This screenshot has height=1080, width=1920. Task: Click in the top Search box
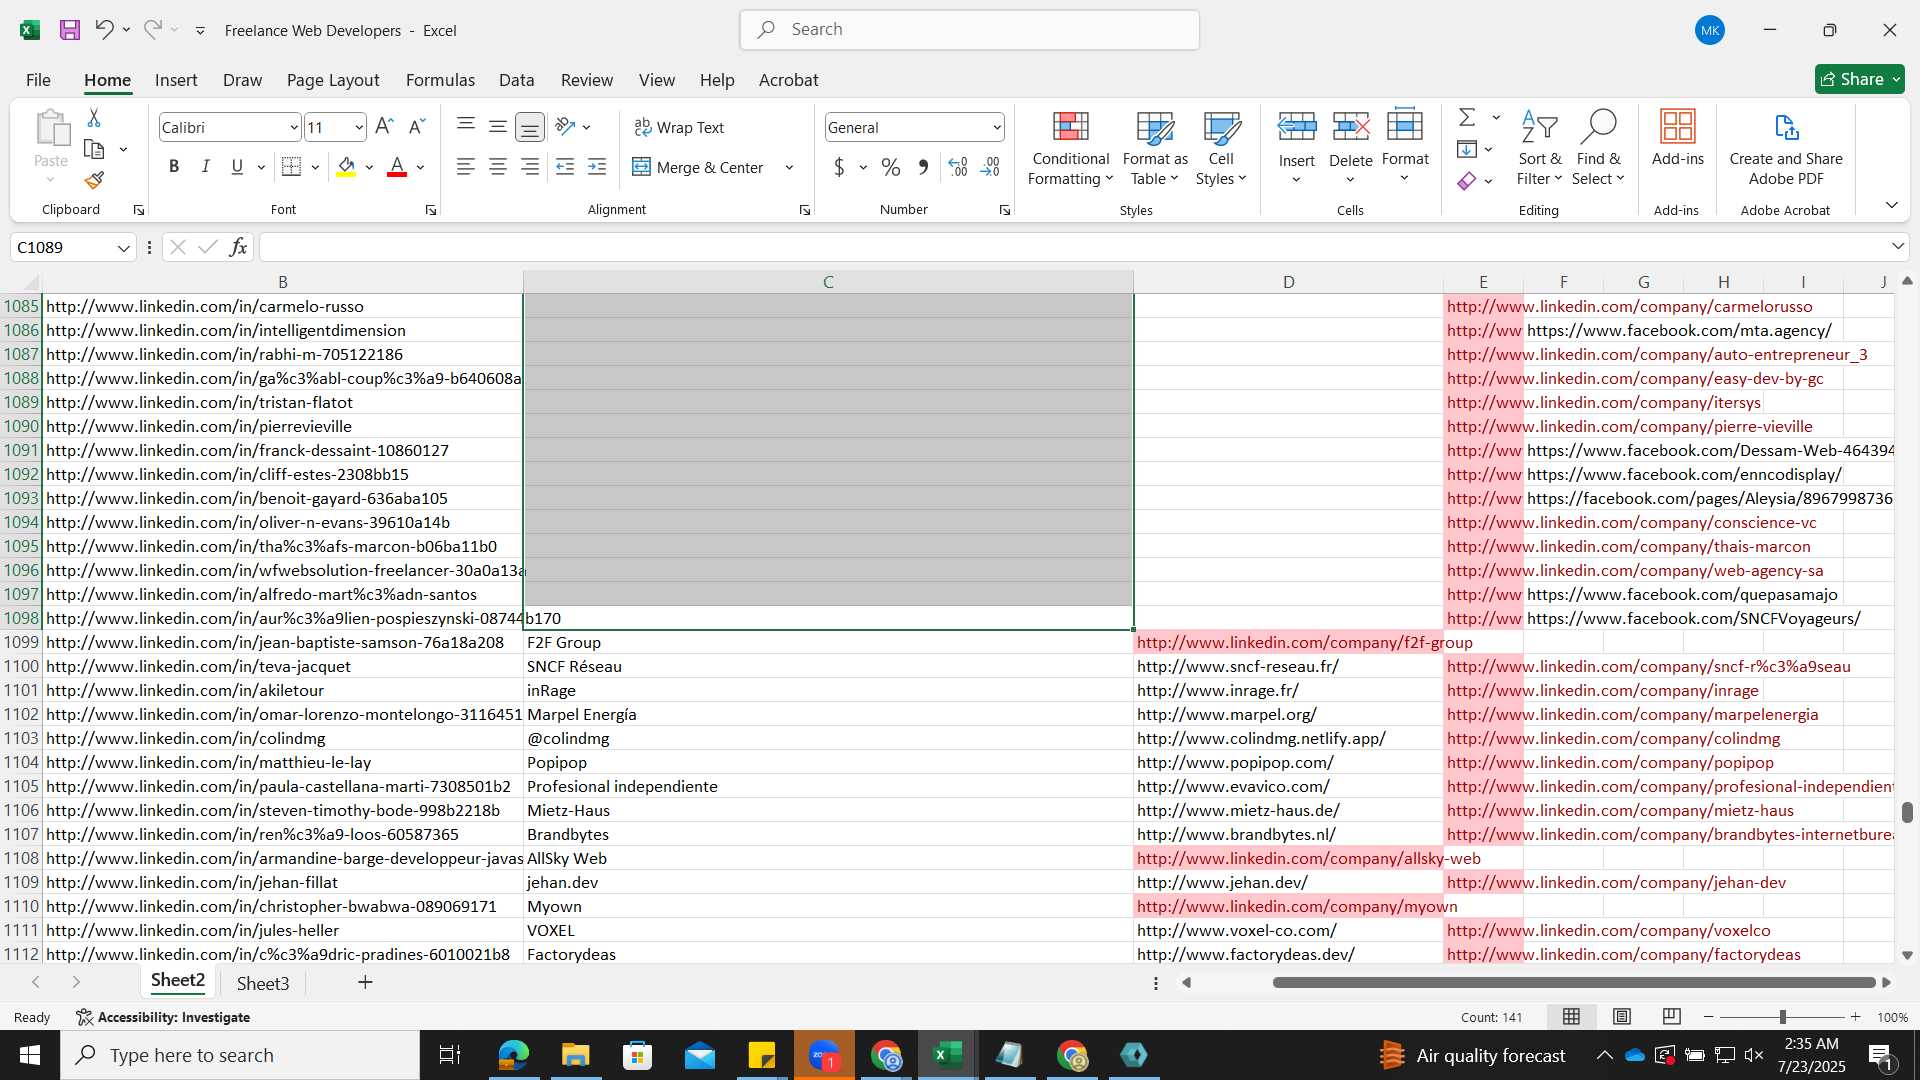pos(970,30)
